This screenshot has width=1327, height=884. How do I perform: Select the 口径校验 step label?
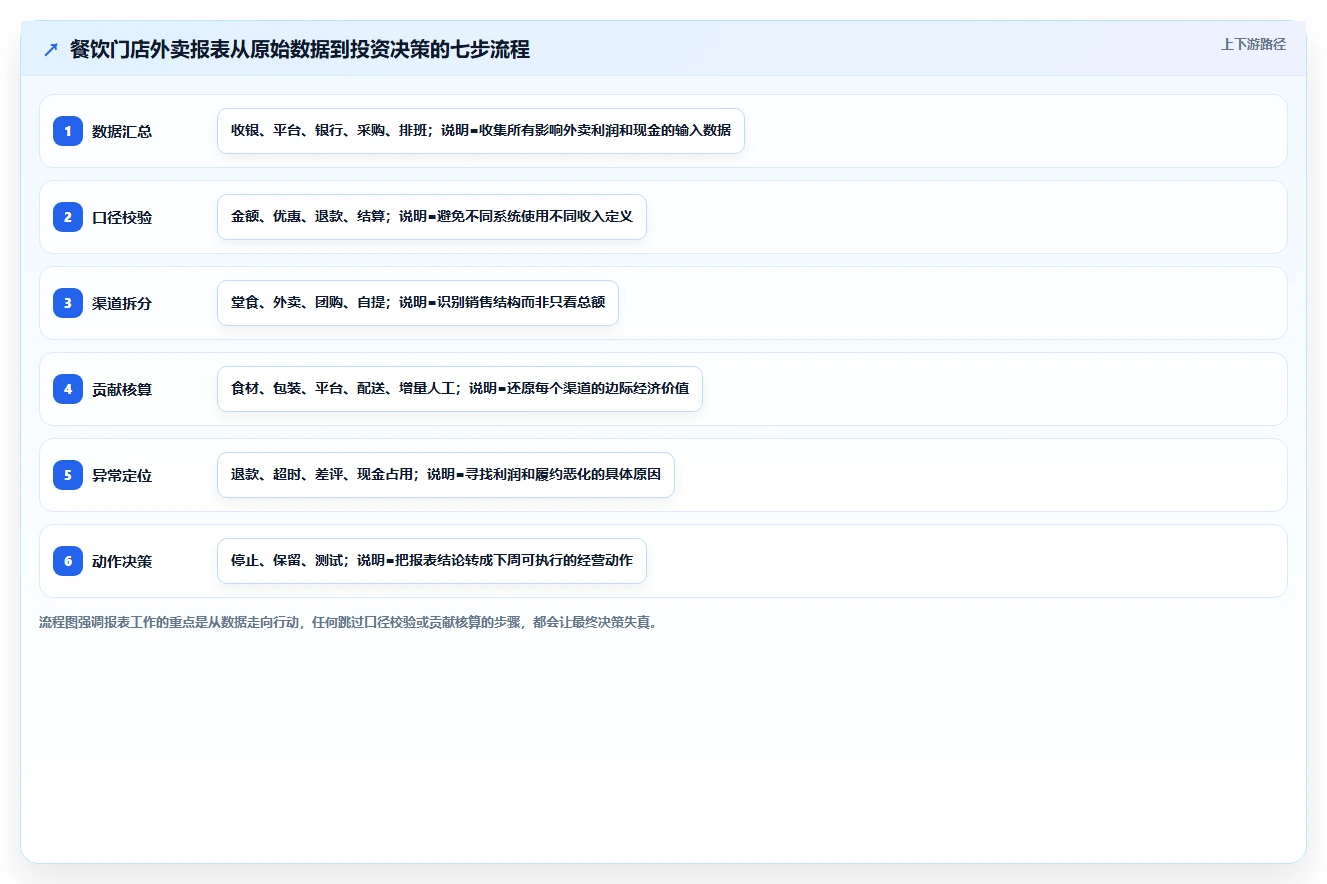[x=122, y=217]
